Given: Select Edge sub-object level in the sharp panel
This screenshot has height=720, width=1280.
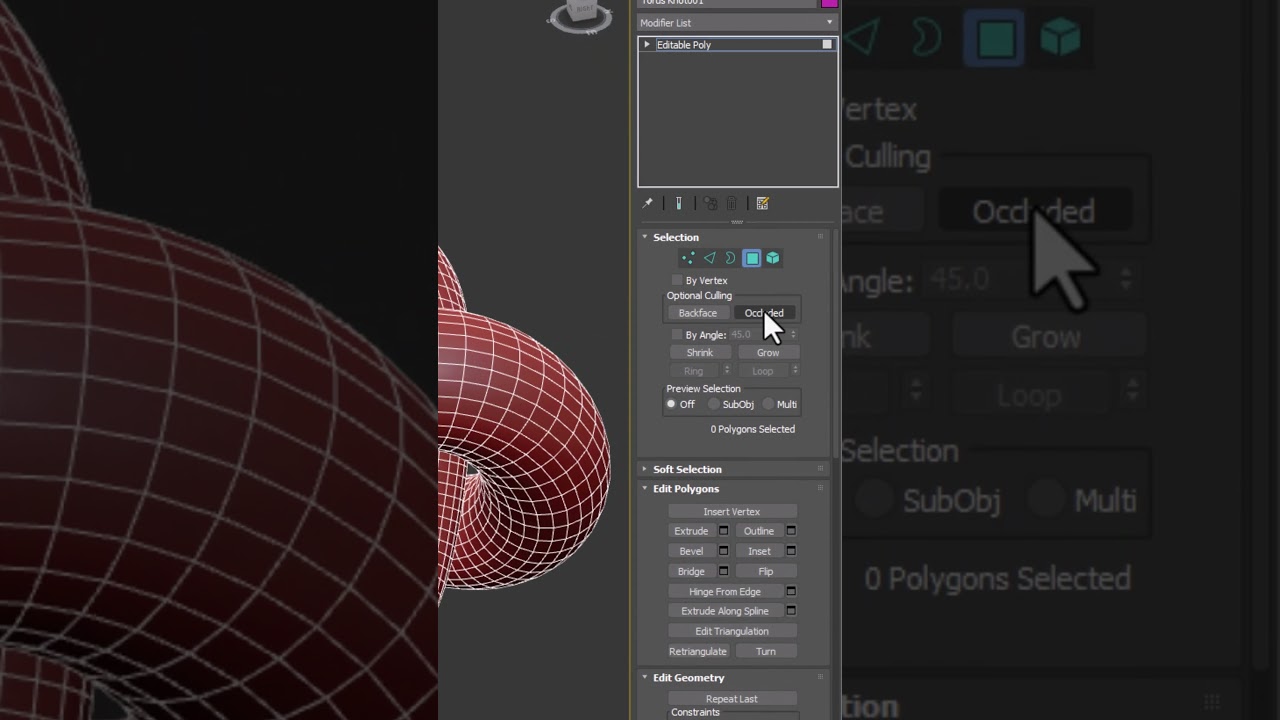Looking at the screenshot, I should 709,258.
